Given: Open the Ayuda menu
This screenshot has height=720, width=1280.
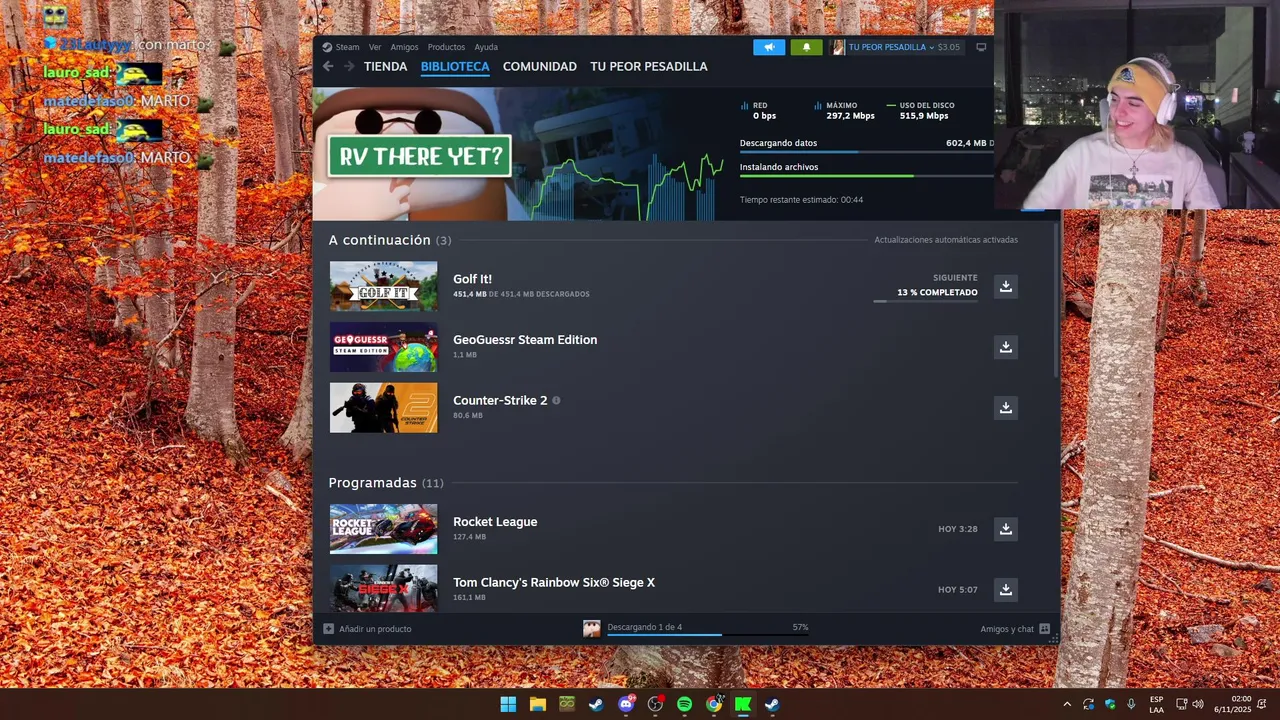Looking at the screenshot, I should point(486,47).
